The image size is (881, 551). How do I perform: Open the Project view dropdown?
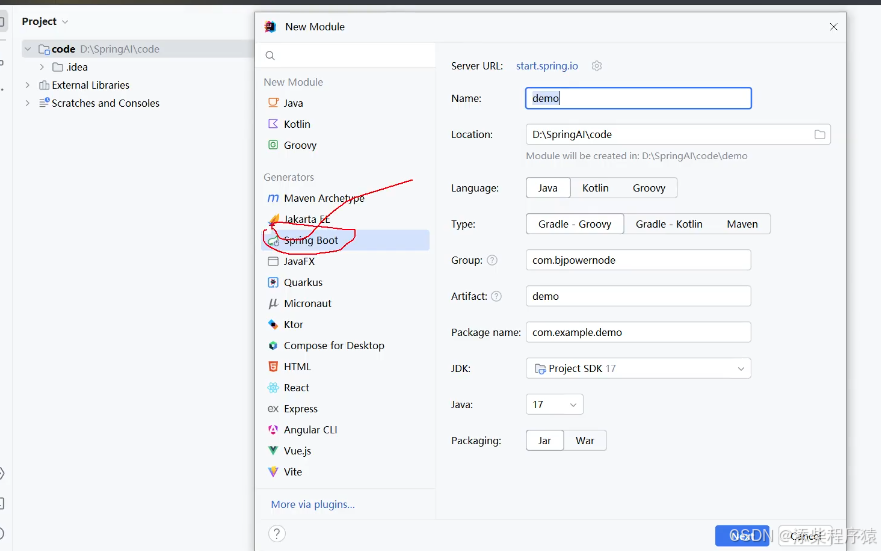pos(45,21)
